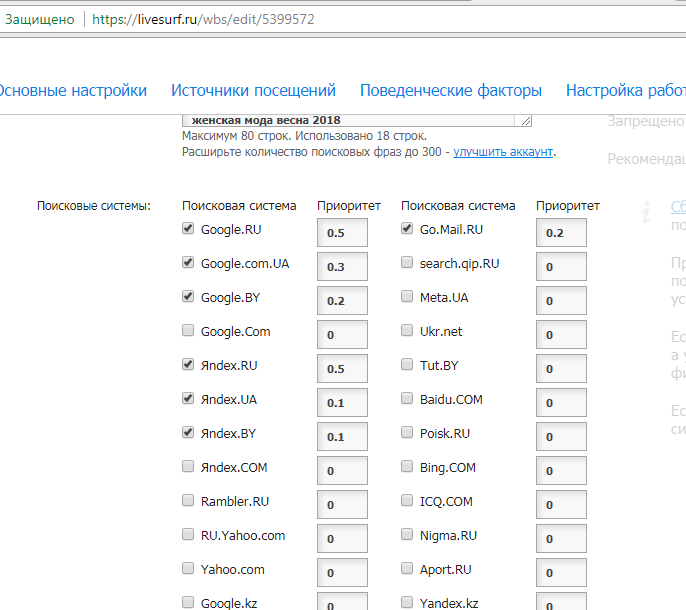The height and width of the screenshot is (610, 686).
Task: Enable the Google.Com search system
Action: (189, 331)
